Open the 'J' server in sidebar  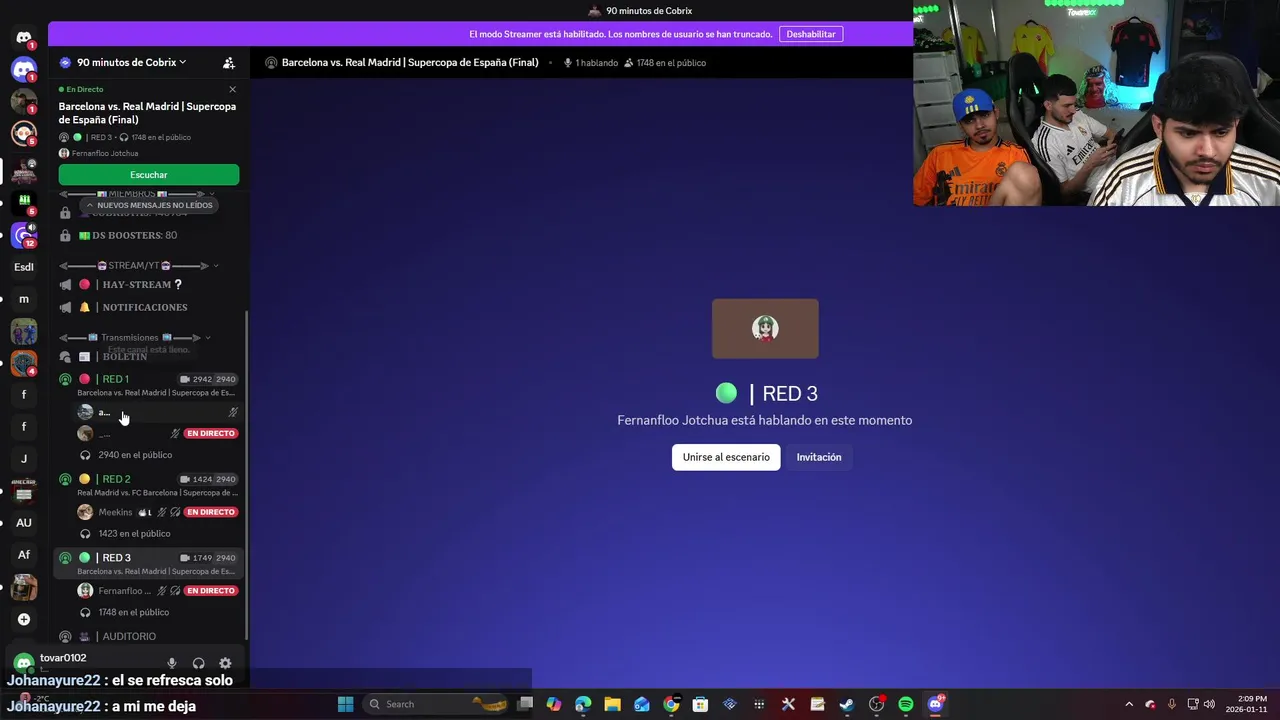[24, 459]
